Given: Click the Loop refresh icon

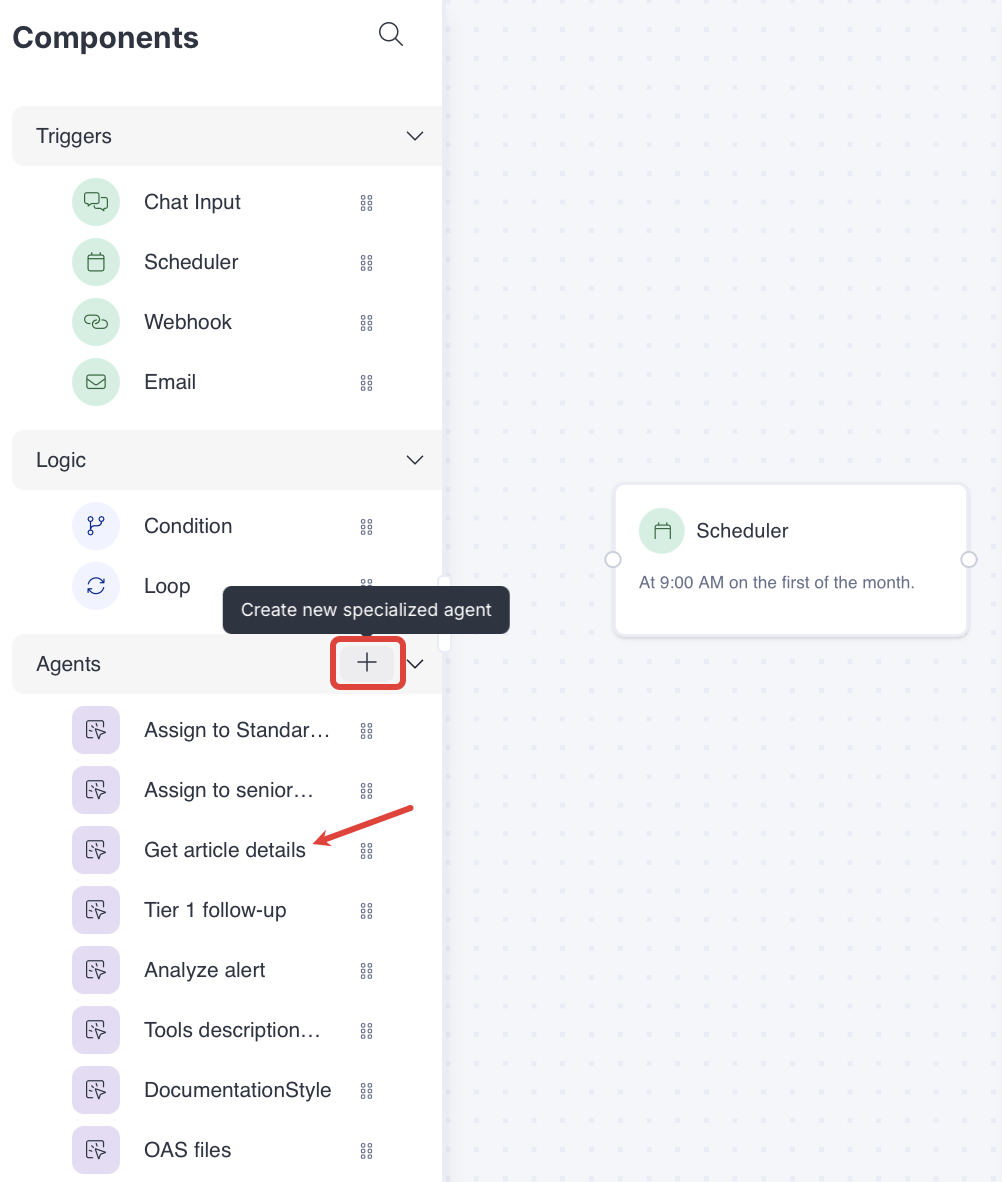Looking at the screenshot, I should pos(96,586).
